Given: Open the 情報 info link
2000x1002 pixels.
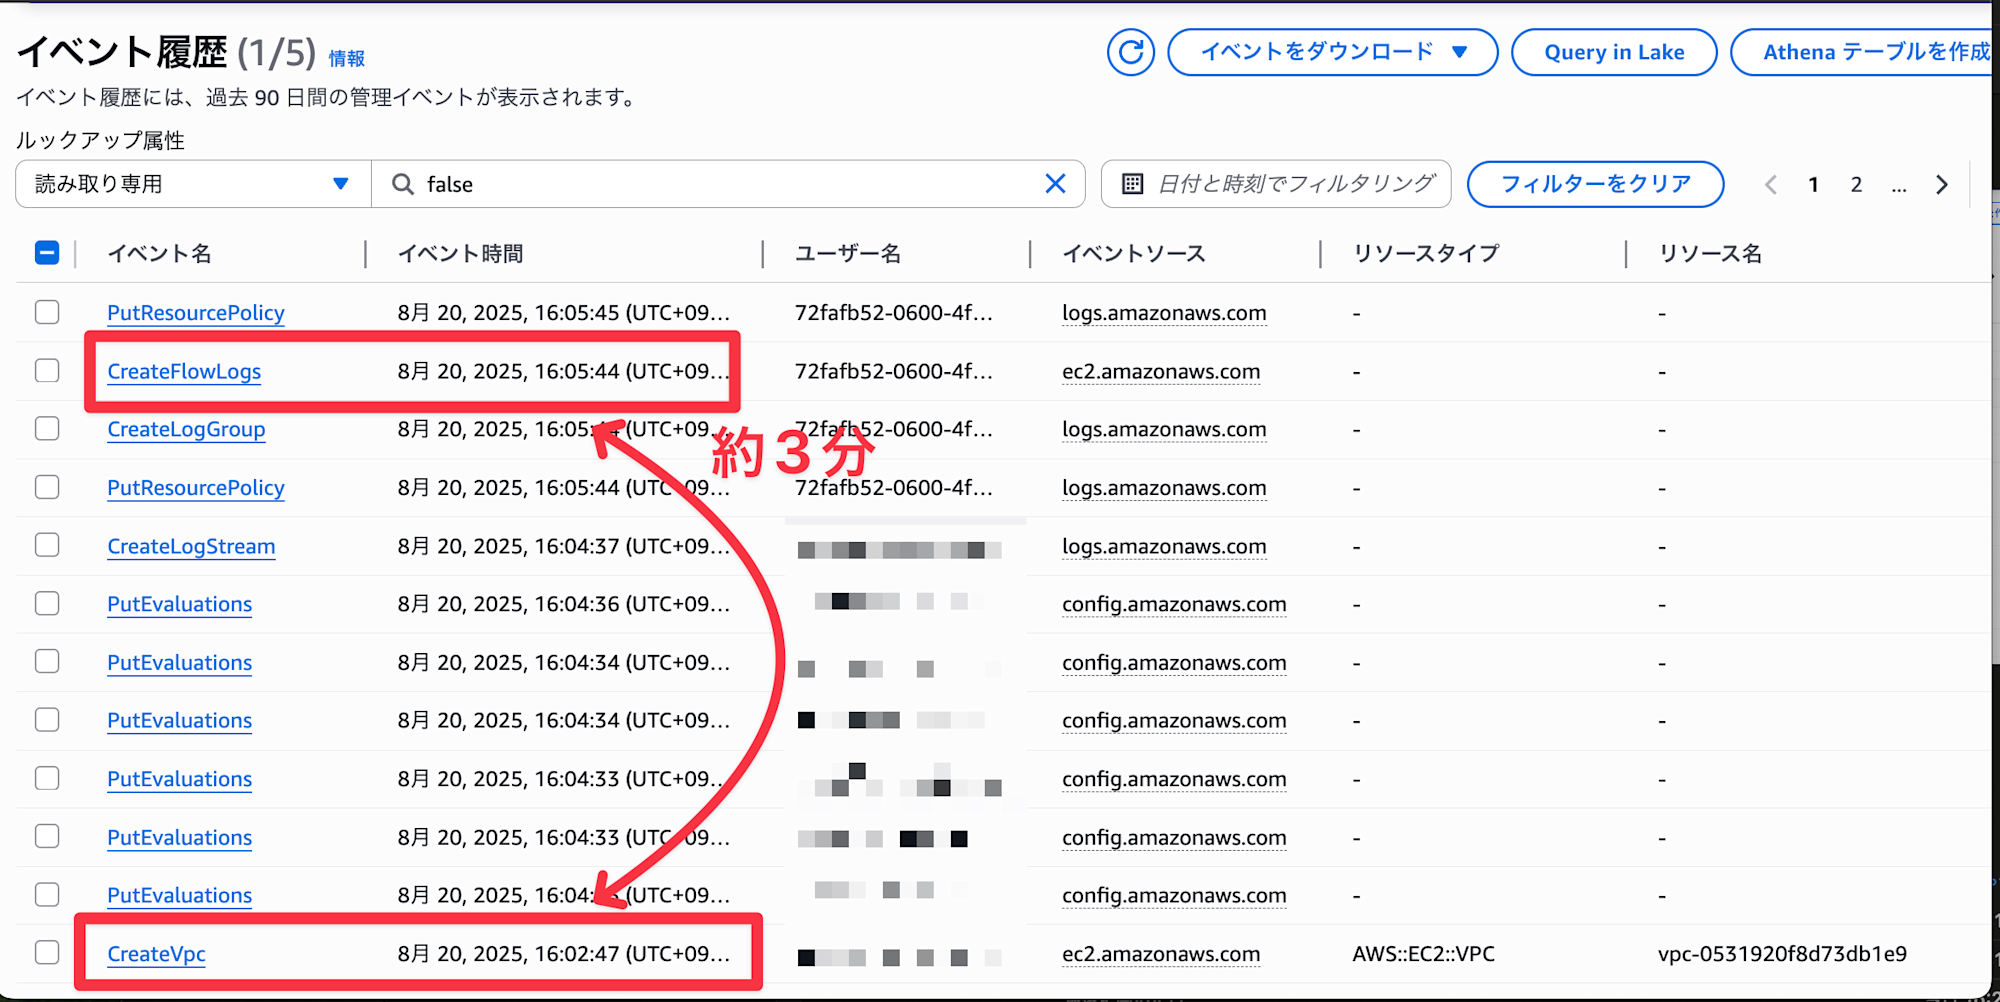Looking at the screenshot, I should (347, 59).
